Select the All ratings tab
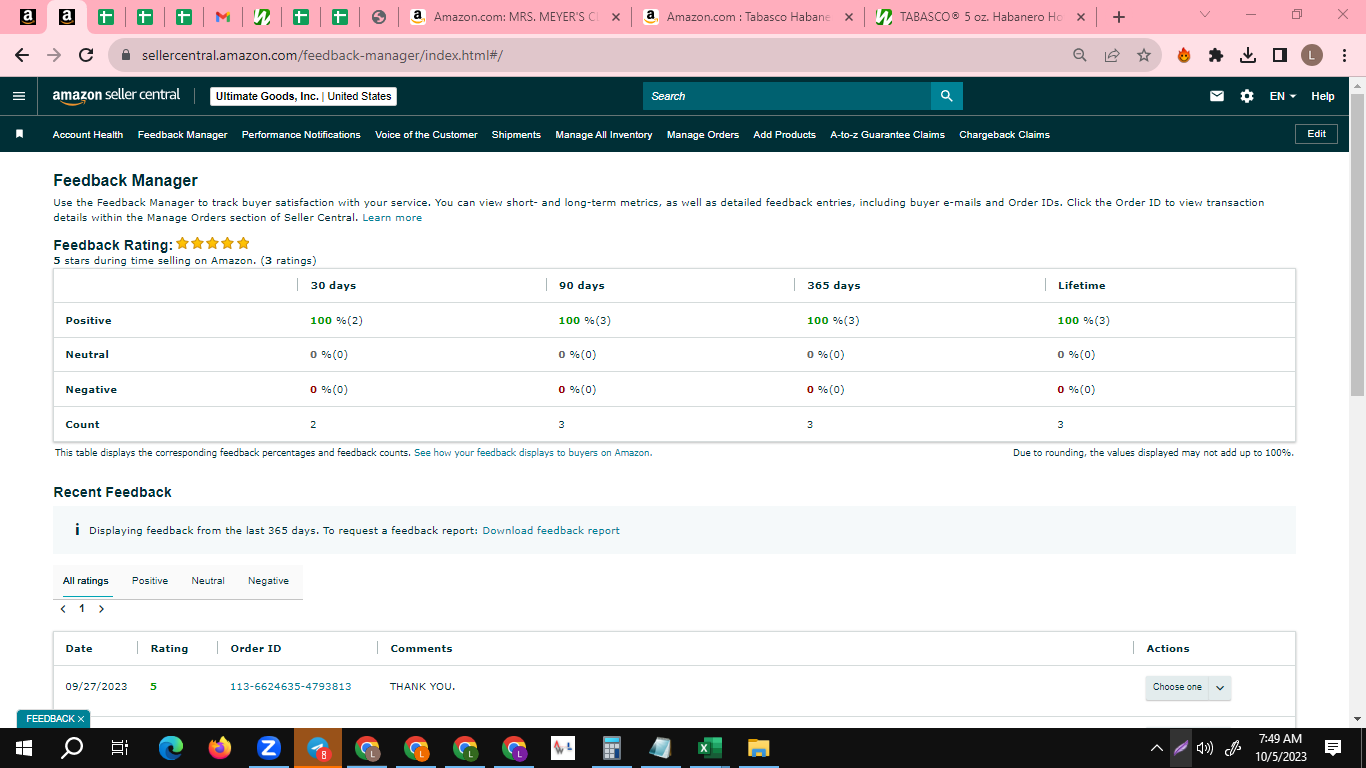The height and width of the screenshot is (768, 1366). [x=85, y=581]
